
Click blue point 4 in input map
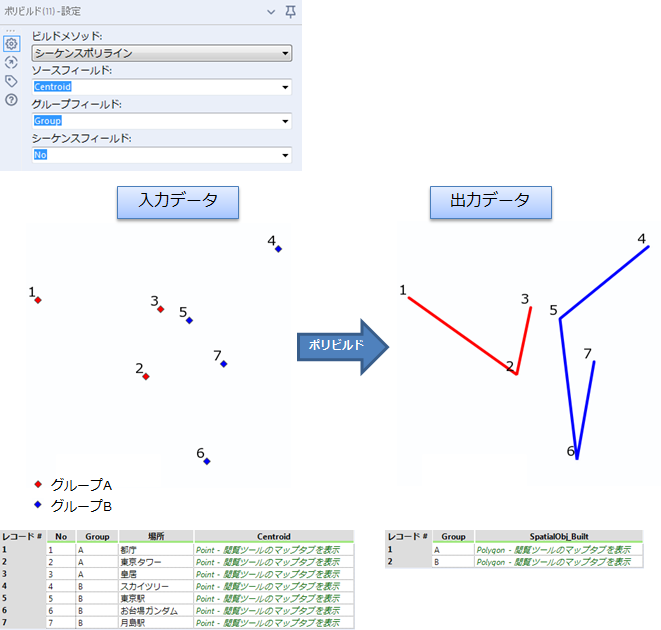tap(278, 249)
